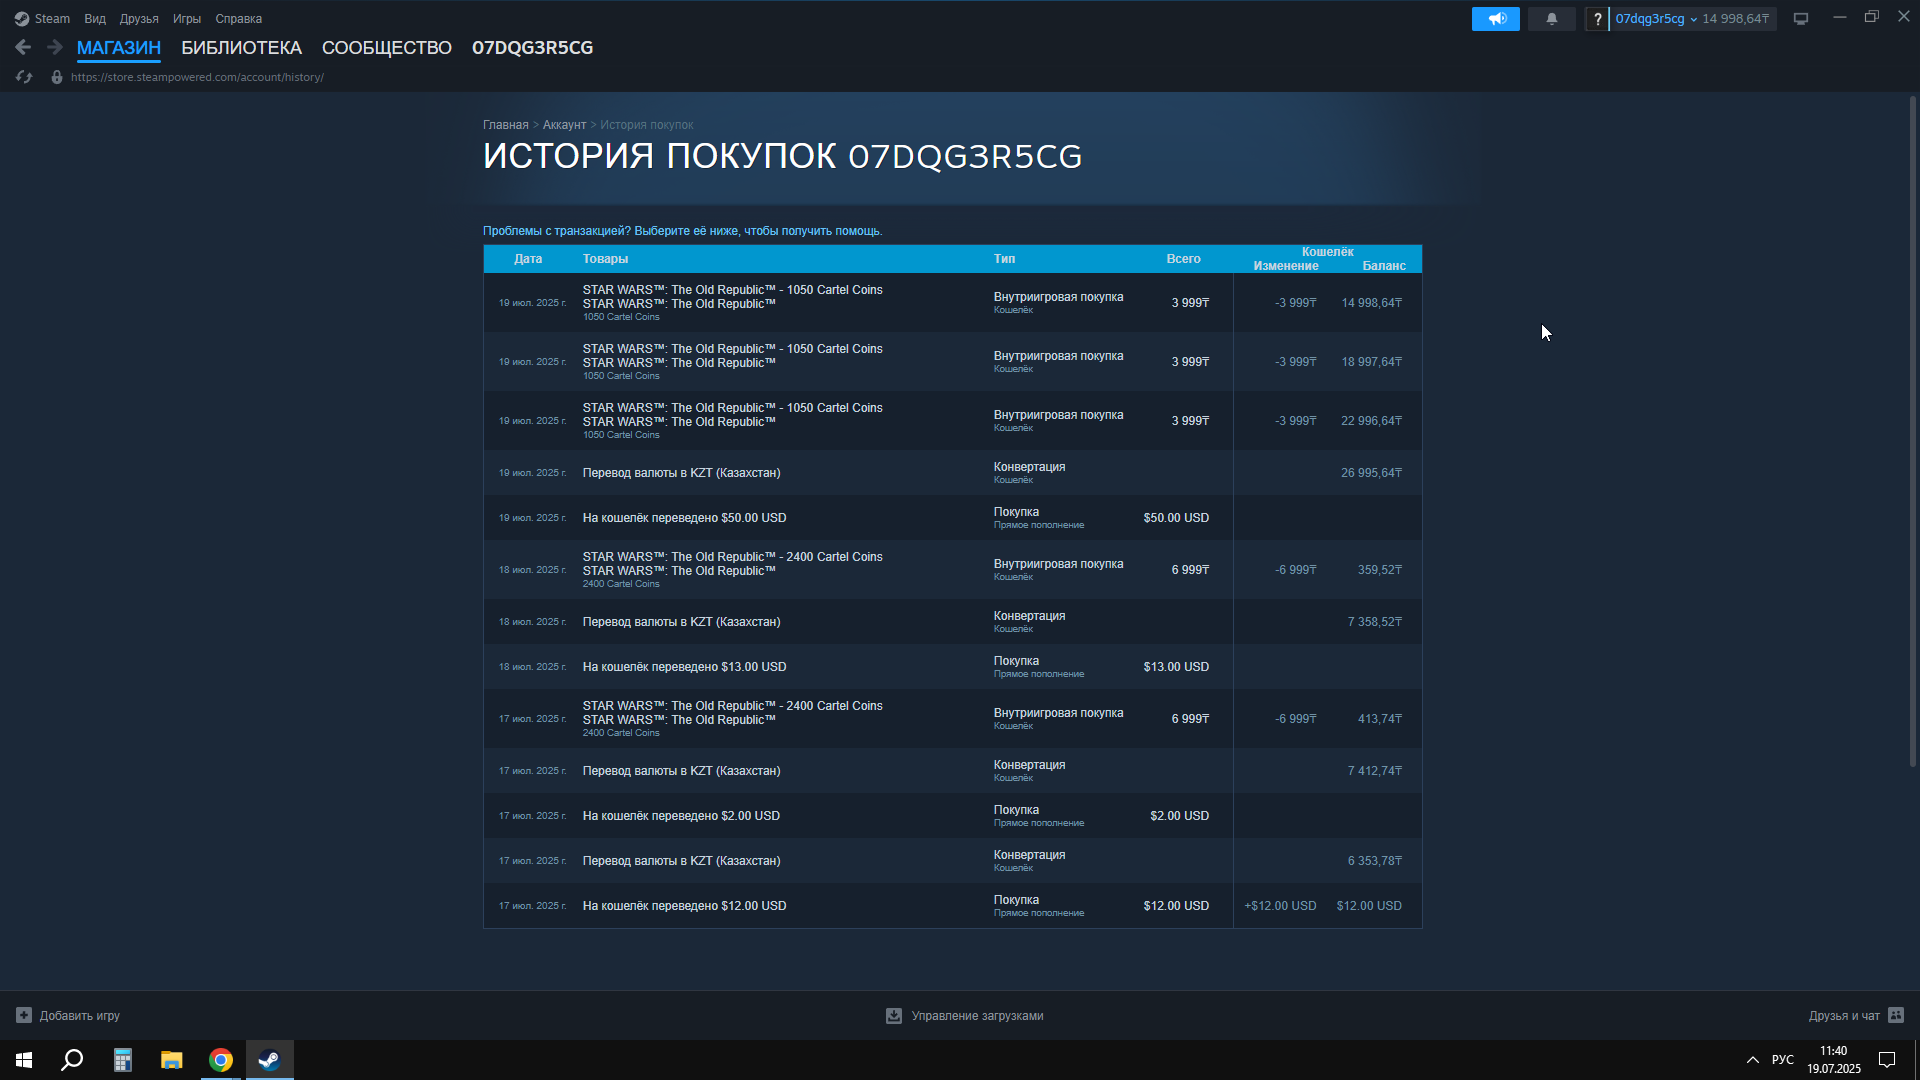
Task: Click the Steam logo menu
Action: pos(21,19)
